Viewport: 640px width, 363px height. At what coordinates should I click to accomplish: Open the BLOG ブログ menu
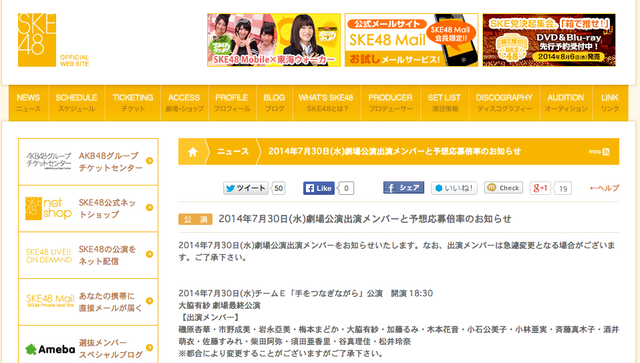274,103
